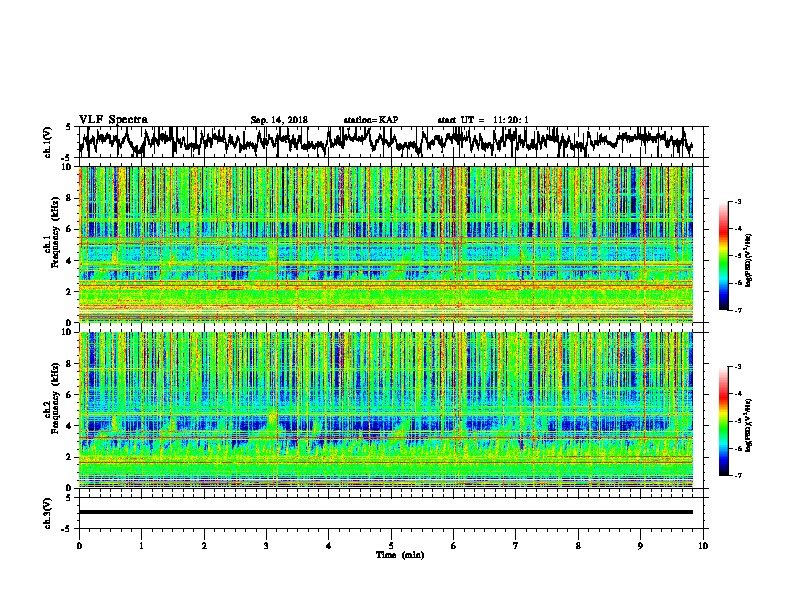Click the ch.2 color scale bar
The image size is (792, 612).
coord(724,421)
